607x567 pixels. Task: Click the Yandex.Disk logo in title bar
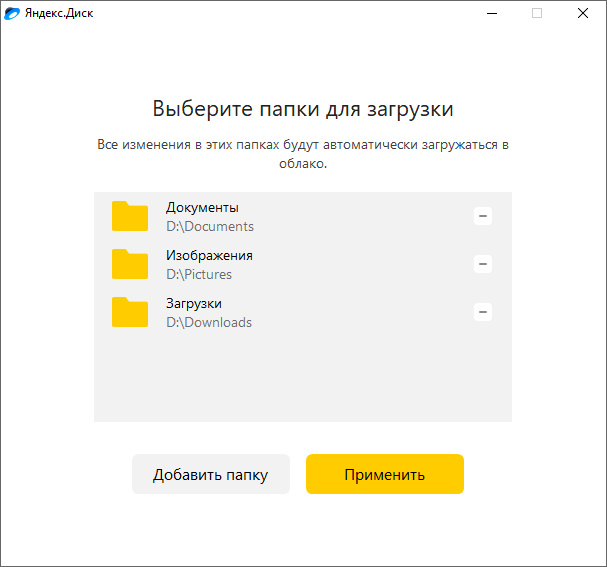pyautogui.click(x=12, y=13)
